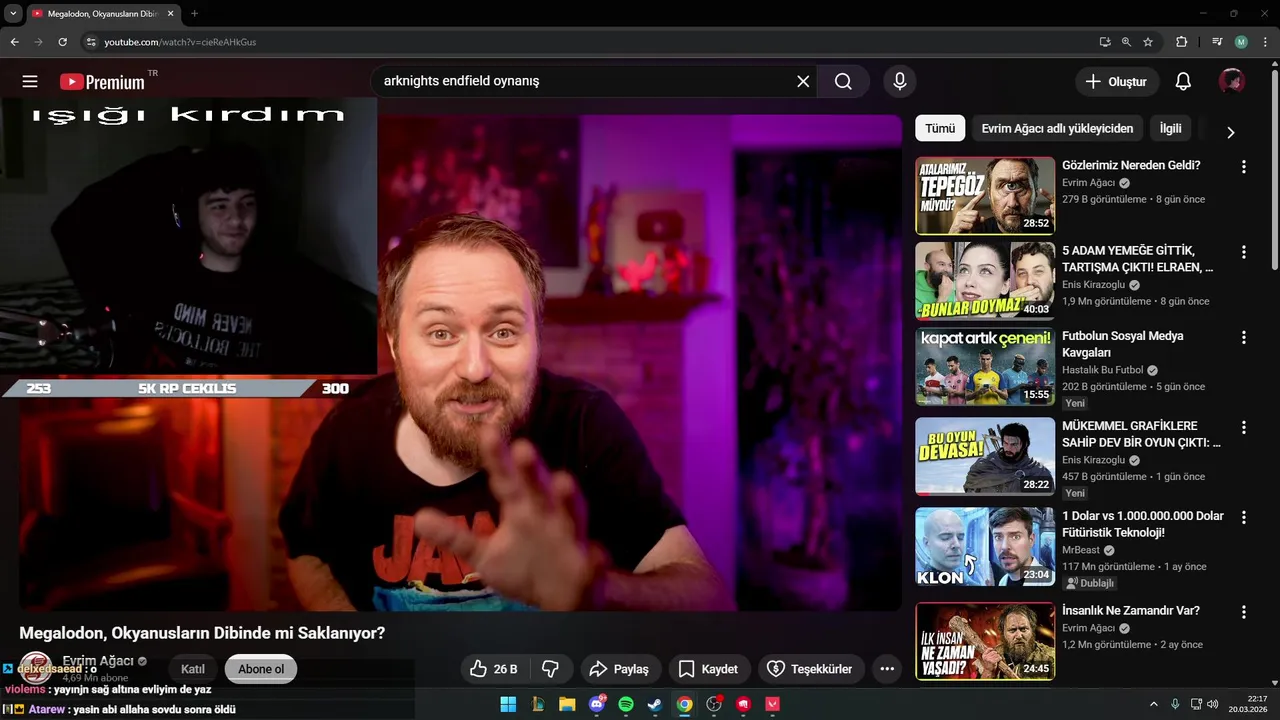Open Gözlerimiz Nereden Geldi thumbnail
Viewport: 1280px width, 720px height.
(x=985, y=195)
